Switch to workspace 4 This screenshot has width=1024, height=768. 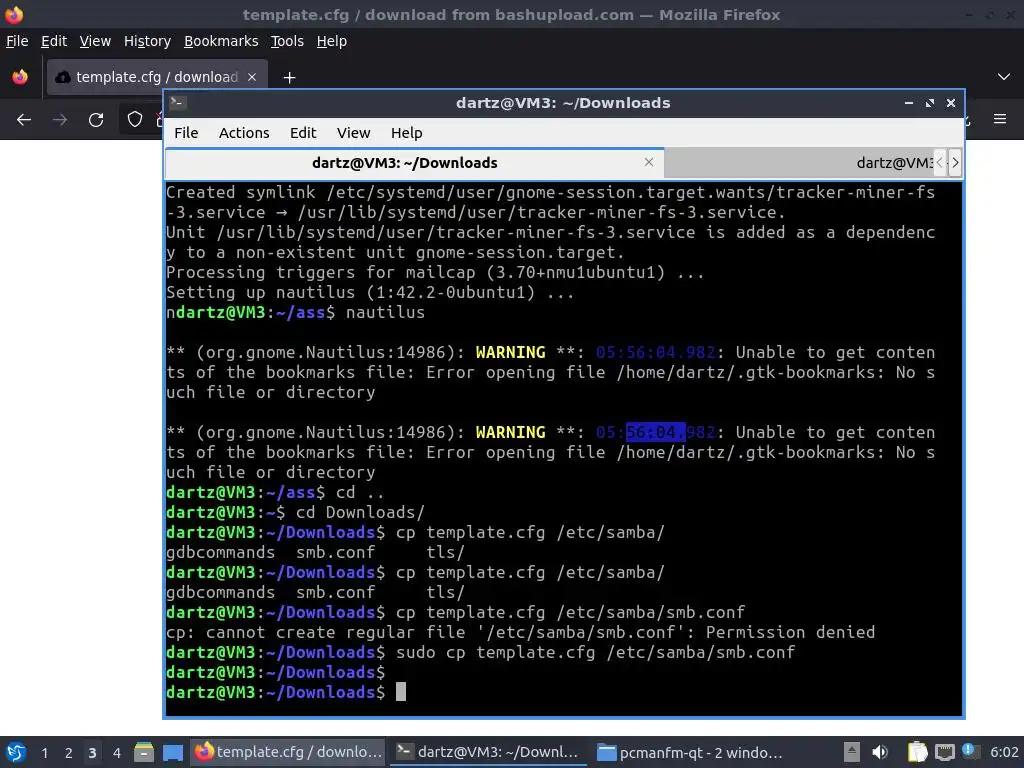point(117,753)
